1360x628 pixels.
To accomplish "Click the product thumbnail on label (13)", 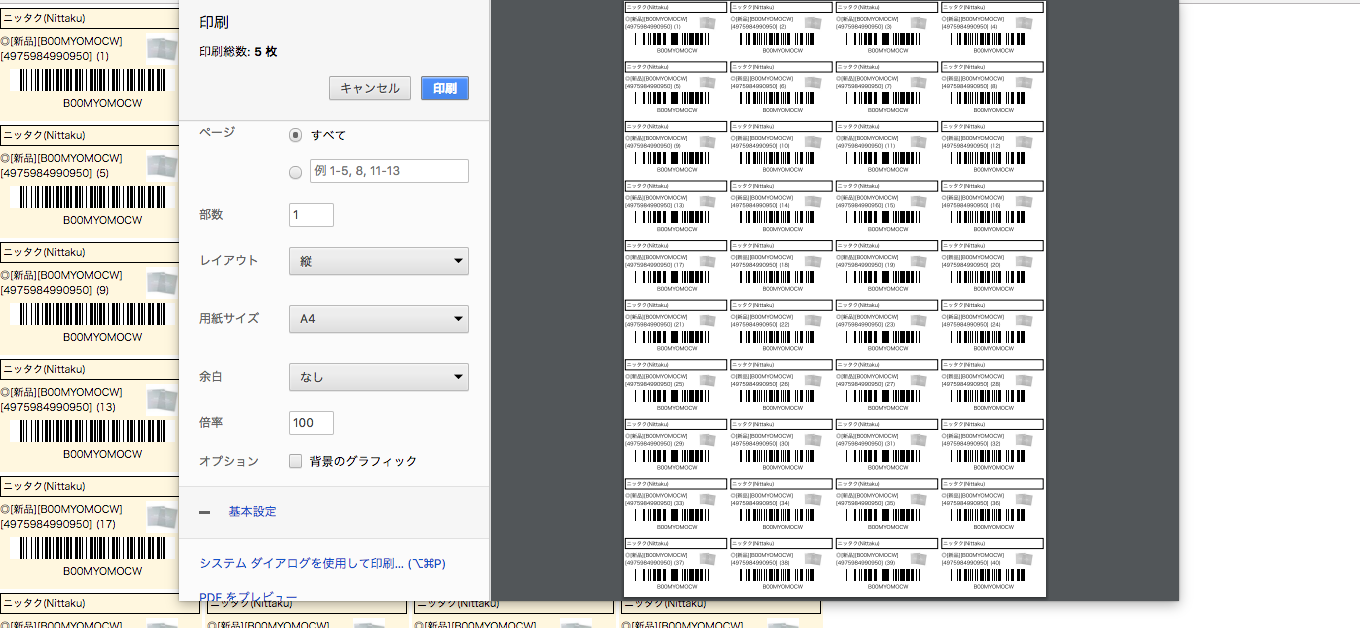I will pyautogui.click(x=161, y=400).
